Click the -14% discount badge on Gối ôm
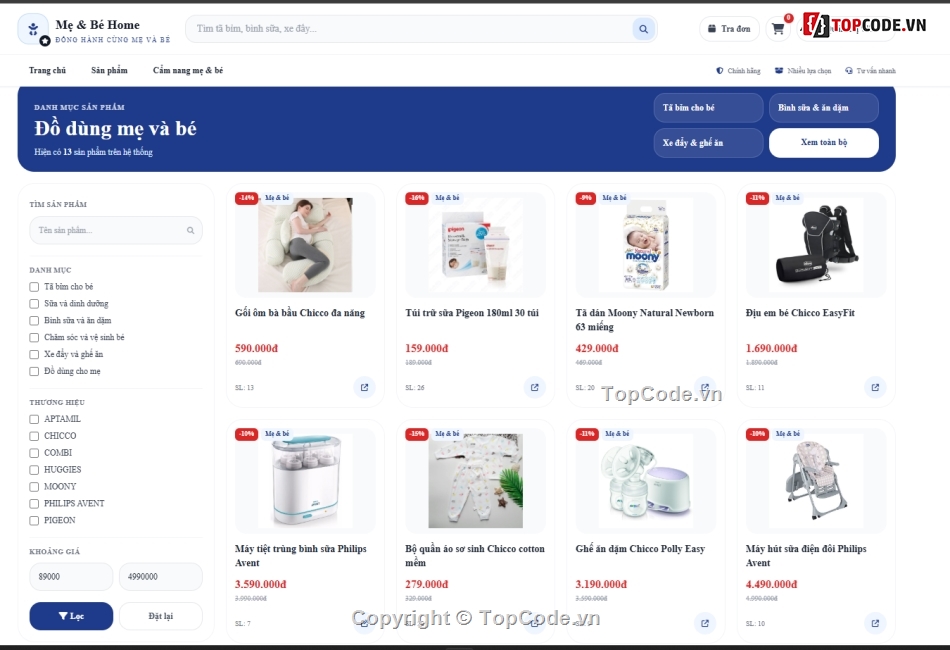950x650 pixels. click(247, 198)
